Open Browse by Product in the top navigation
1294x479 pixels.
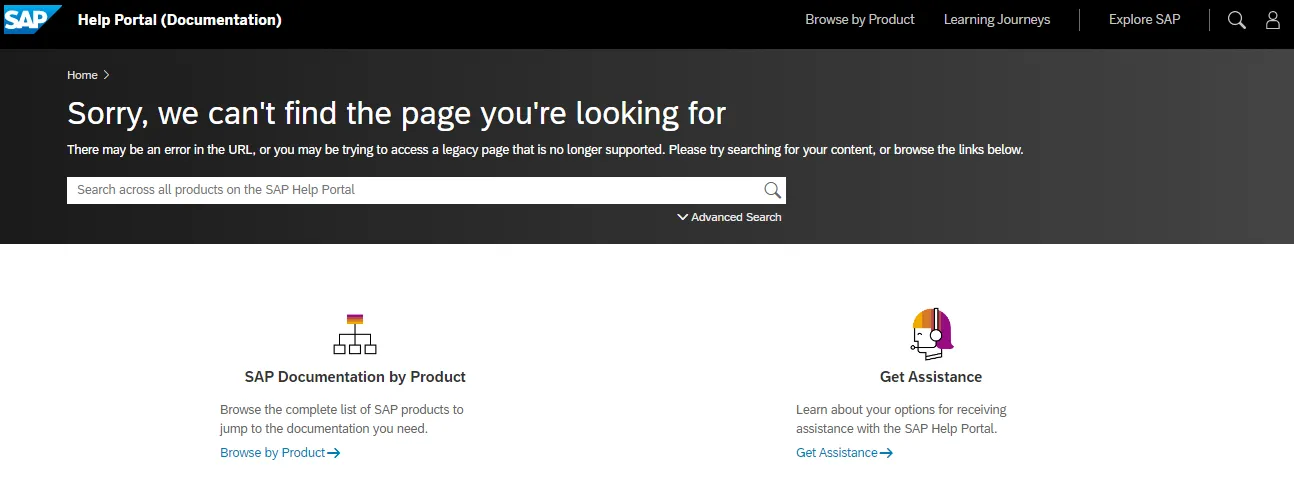click(x=859, y=20)
